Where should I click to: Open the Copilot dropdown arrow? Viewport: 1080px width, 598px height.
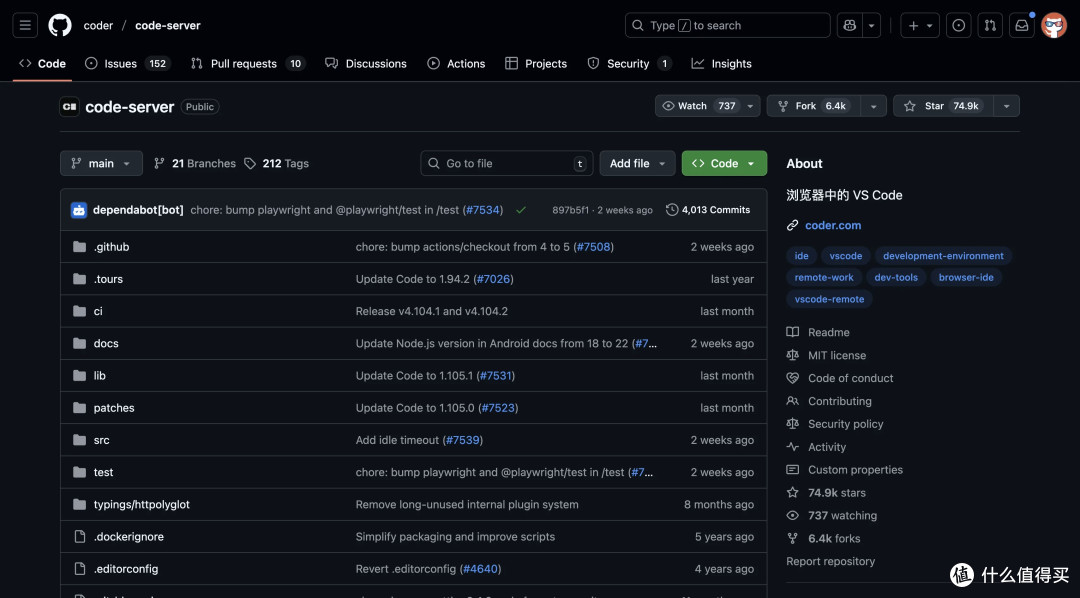click(x=871, y=25)
